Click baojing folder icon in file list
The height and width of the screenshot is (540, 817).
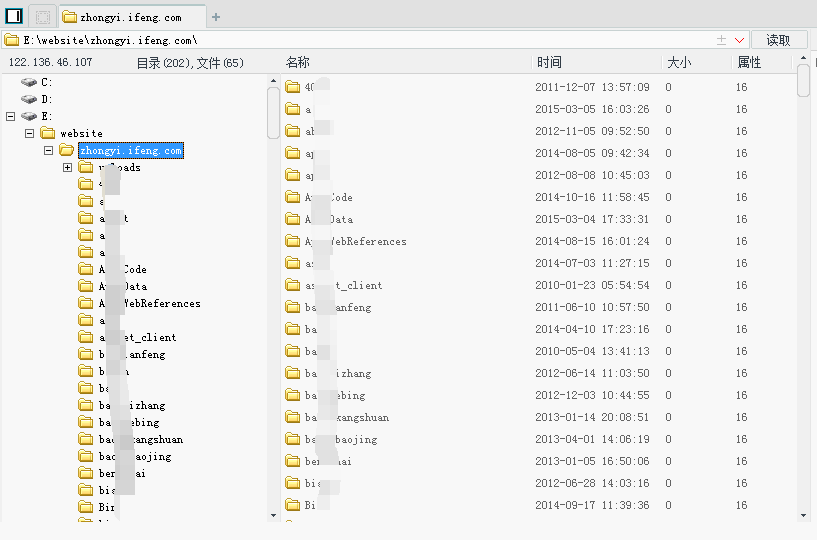[x=293, y=439]
